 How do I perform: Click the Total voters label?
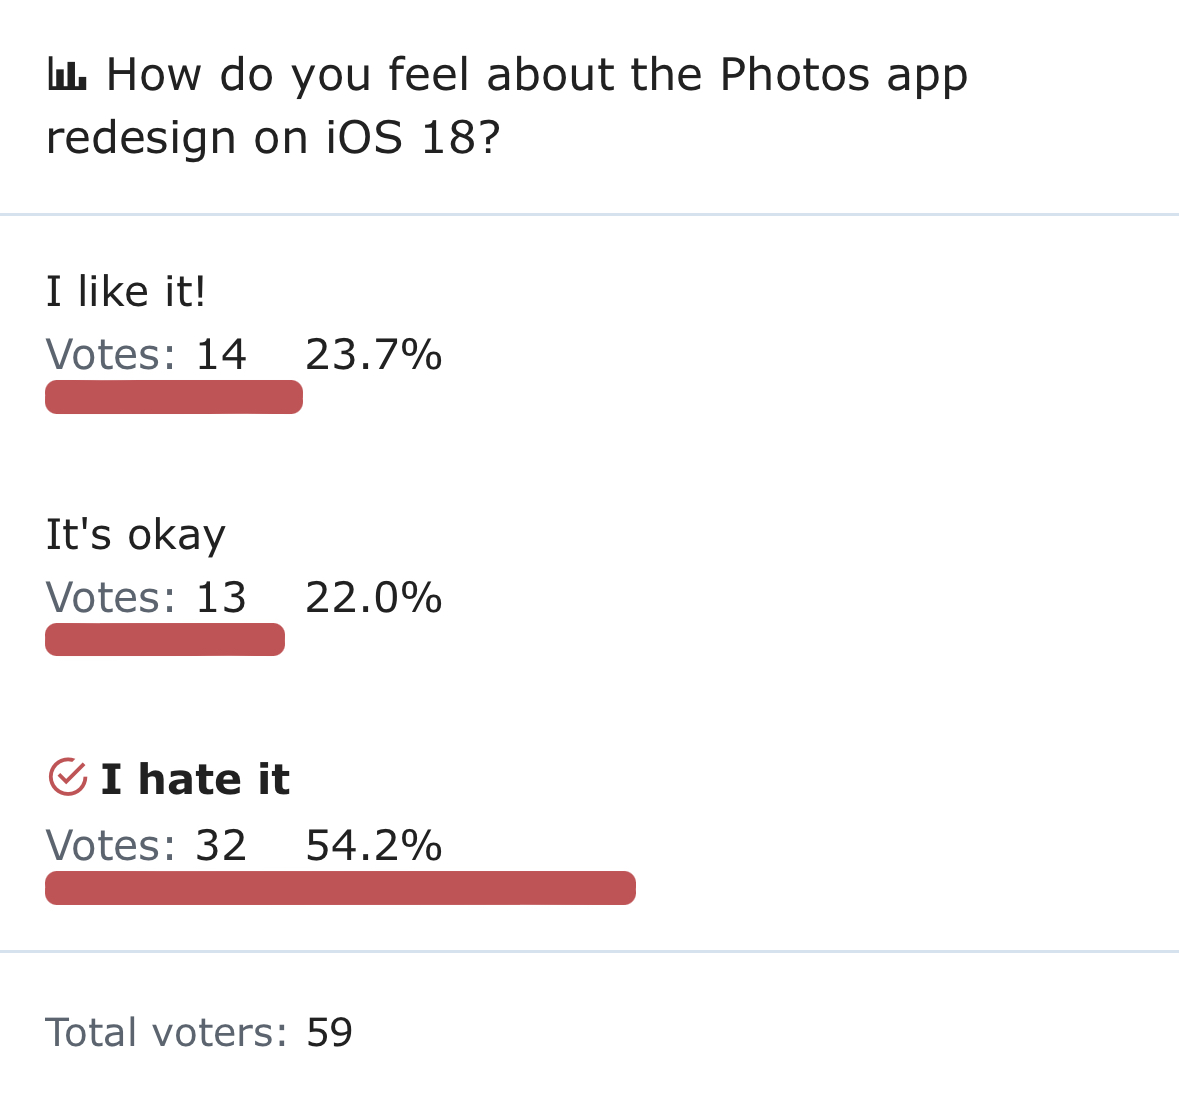(x=166, y=1032)
